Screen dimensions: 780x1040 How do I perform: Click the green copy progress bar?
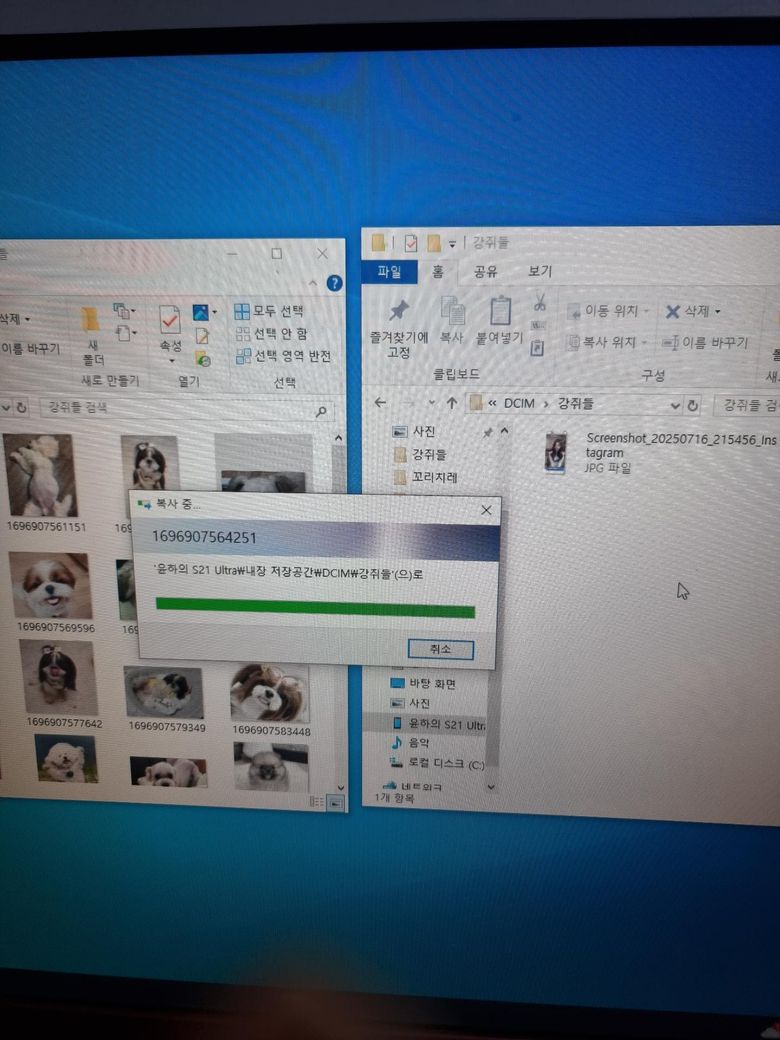pos(315,610)
